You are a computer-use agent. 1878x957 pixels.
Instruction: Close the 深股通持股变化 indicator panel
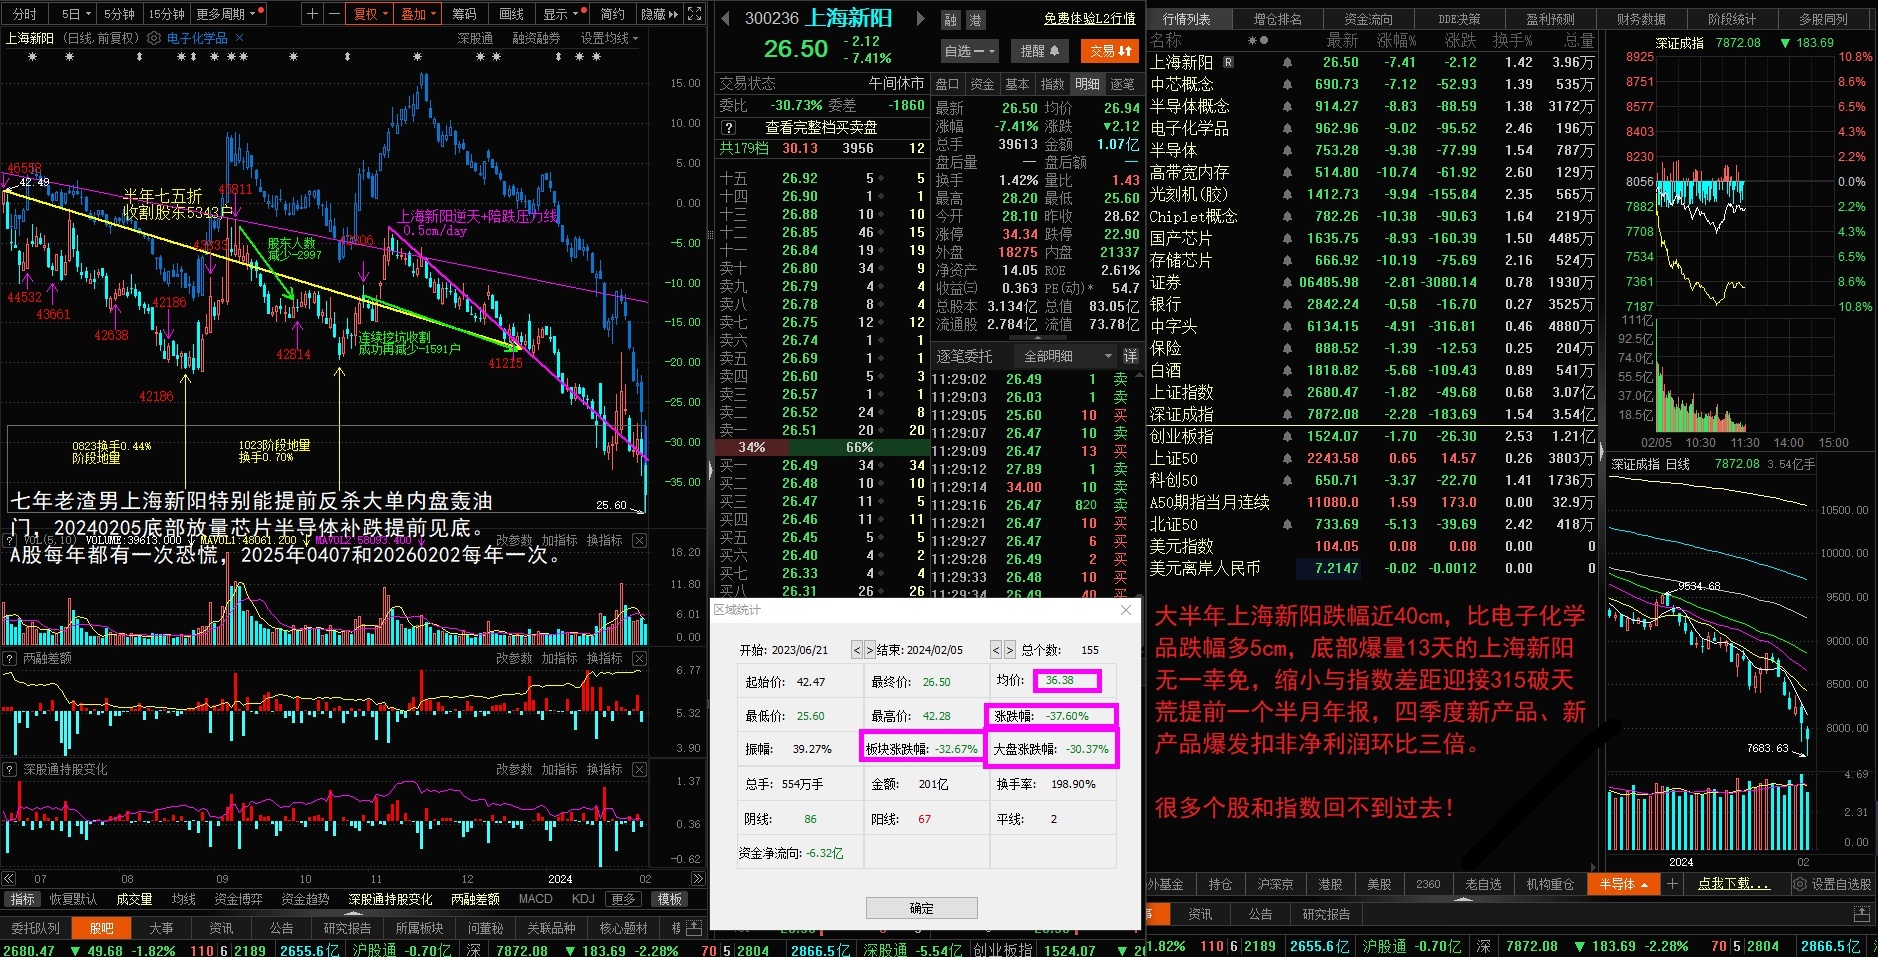click(640, 769)
